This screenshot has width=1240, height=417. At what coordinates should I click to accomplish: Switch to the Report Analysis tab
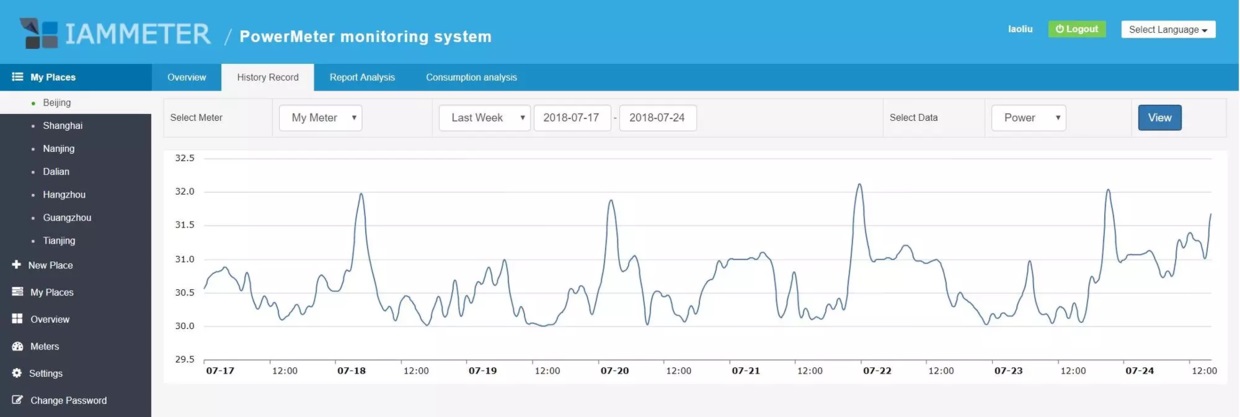(x=362, y=77)
